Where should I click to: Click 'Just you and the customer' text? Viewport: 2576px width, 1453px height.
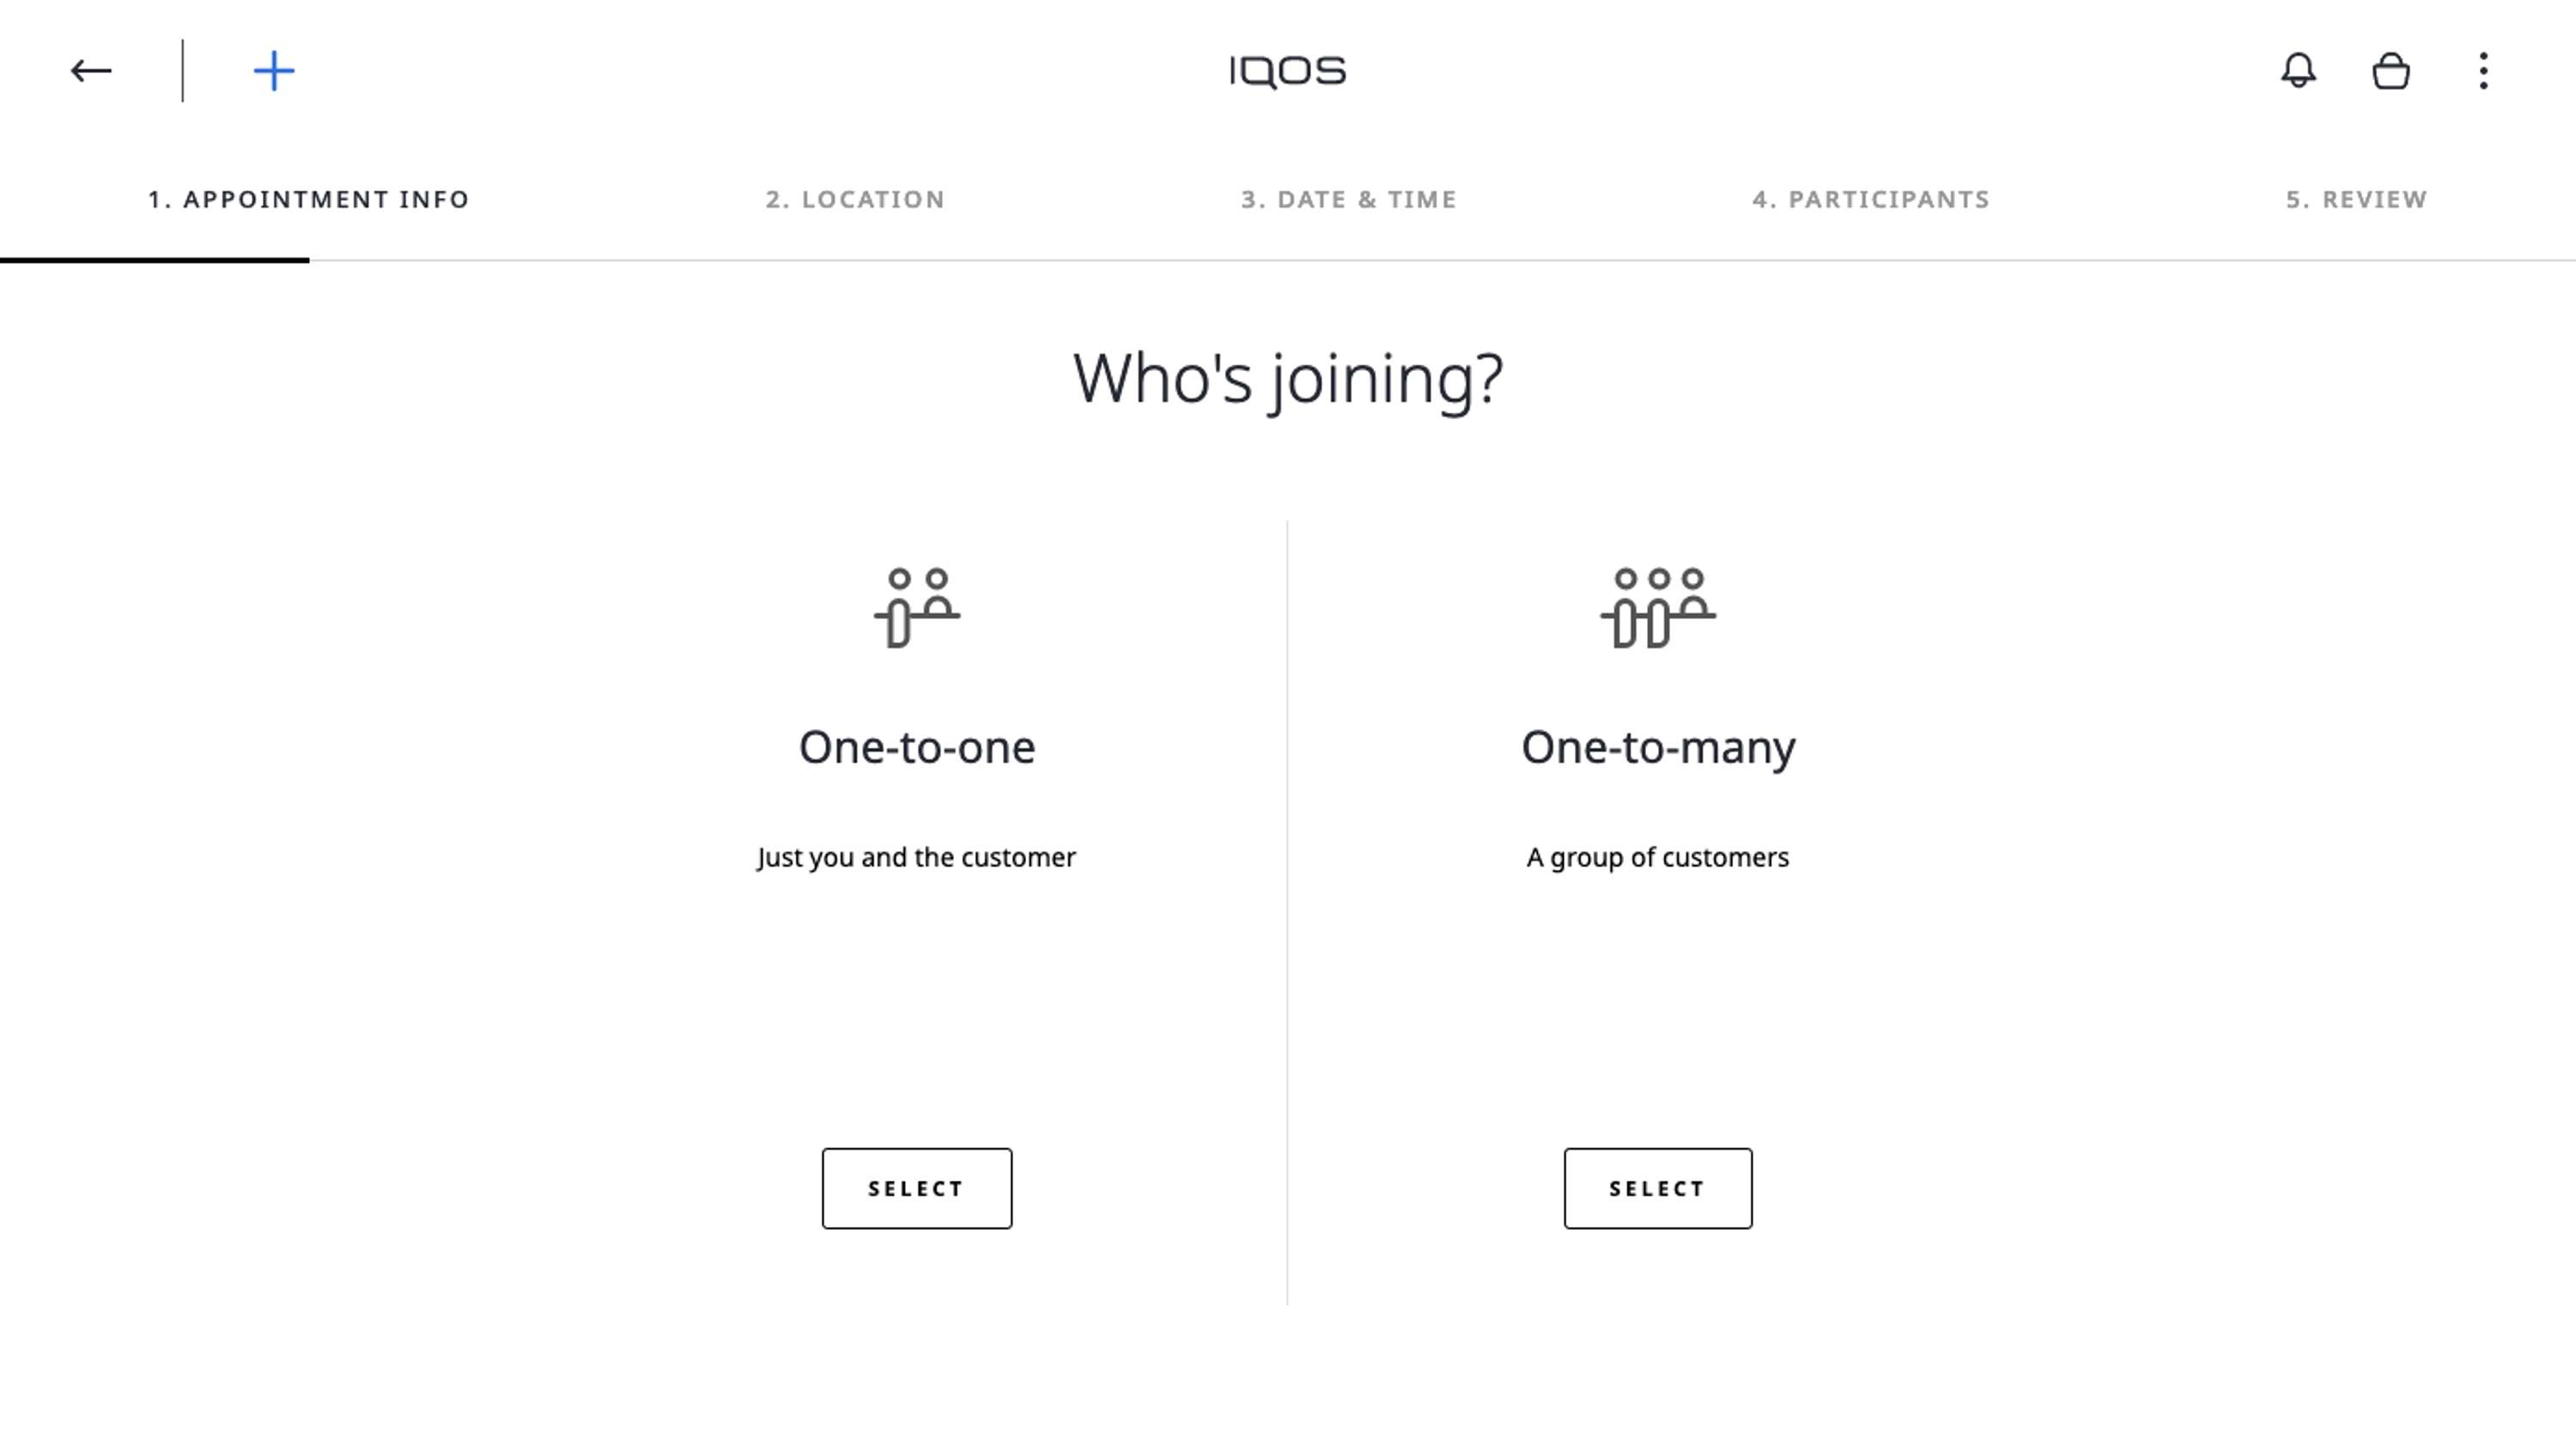tap(917, 858)
